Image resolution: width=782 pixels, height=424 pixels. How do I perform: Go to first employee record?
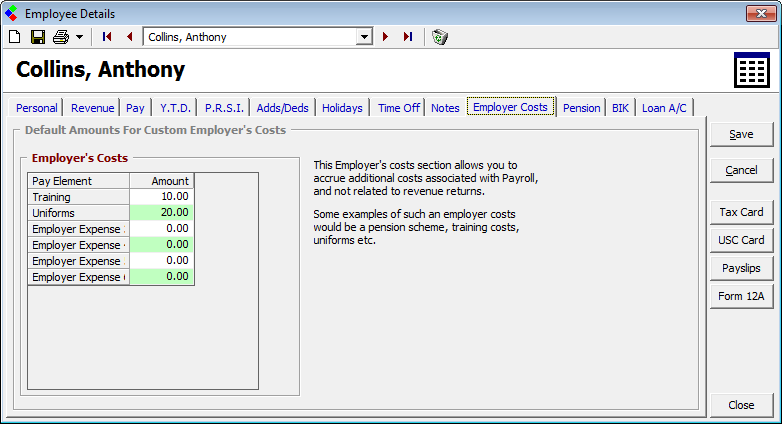click(x=107, y=37)
